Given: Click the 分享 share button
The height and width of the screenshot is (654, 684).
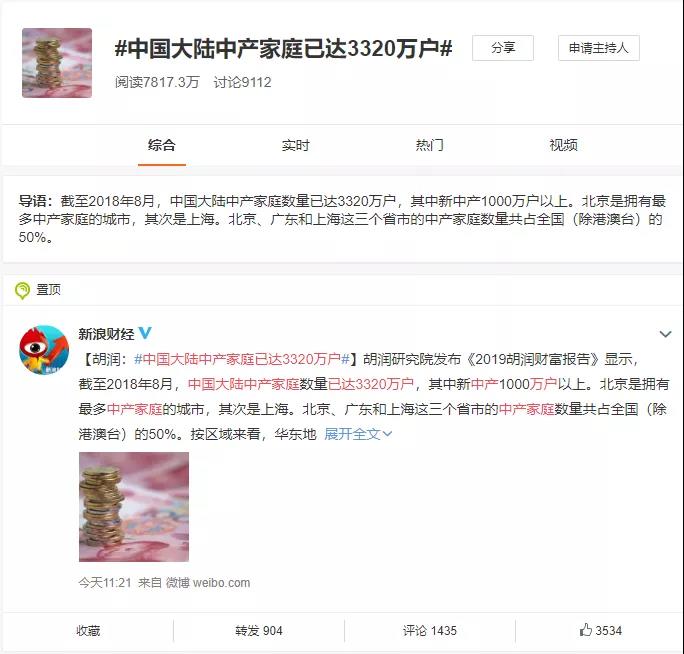Looking at the screenshot, I should coord(503,48).
